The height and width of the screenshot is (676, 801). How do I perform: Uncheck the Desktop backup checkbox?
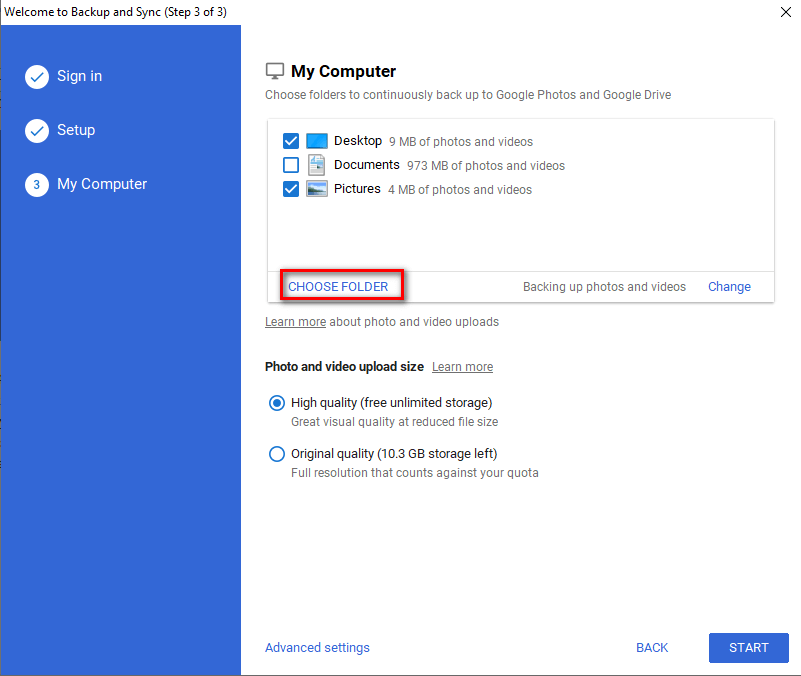click(290, 141)
